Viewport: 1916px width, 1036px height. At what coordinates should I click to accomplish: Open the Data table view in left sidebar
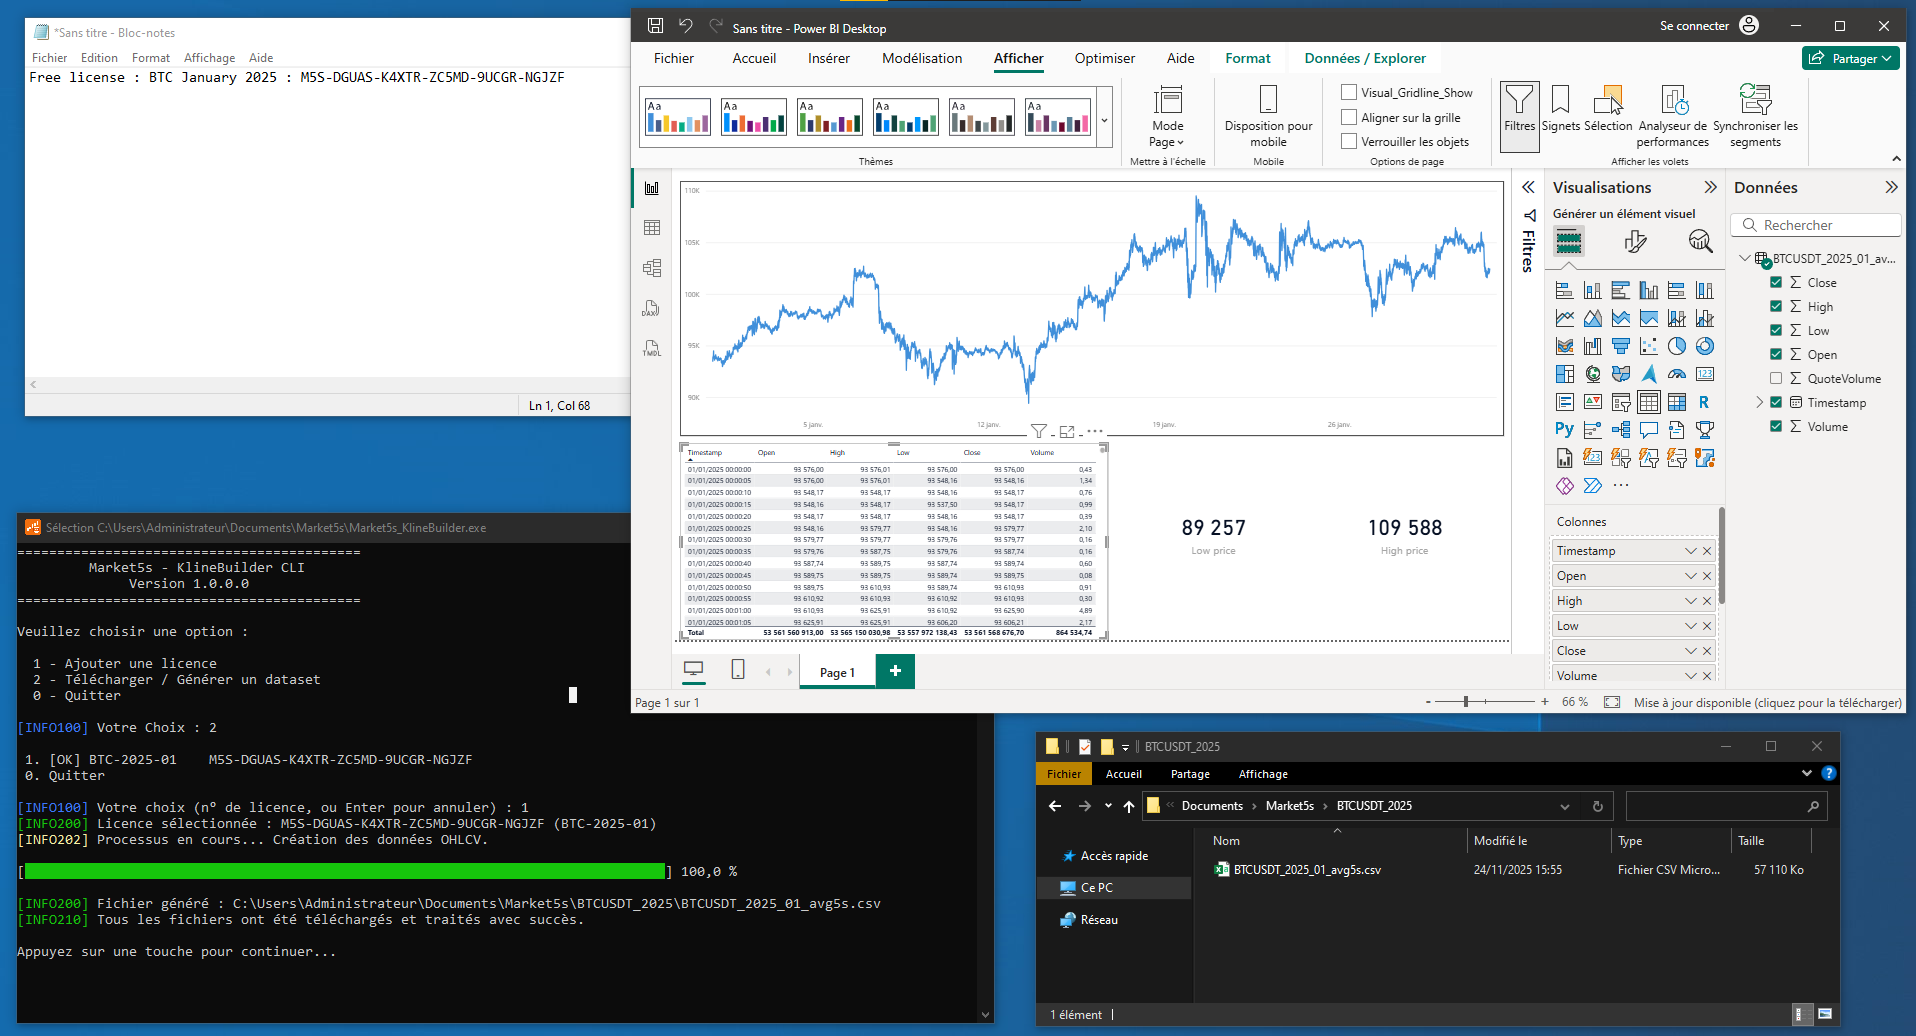(652, 228)
